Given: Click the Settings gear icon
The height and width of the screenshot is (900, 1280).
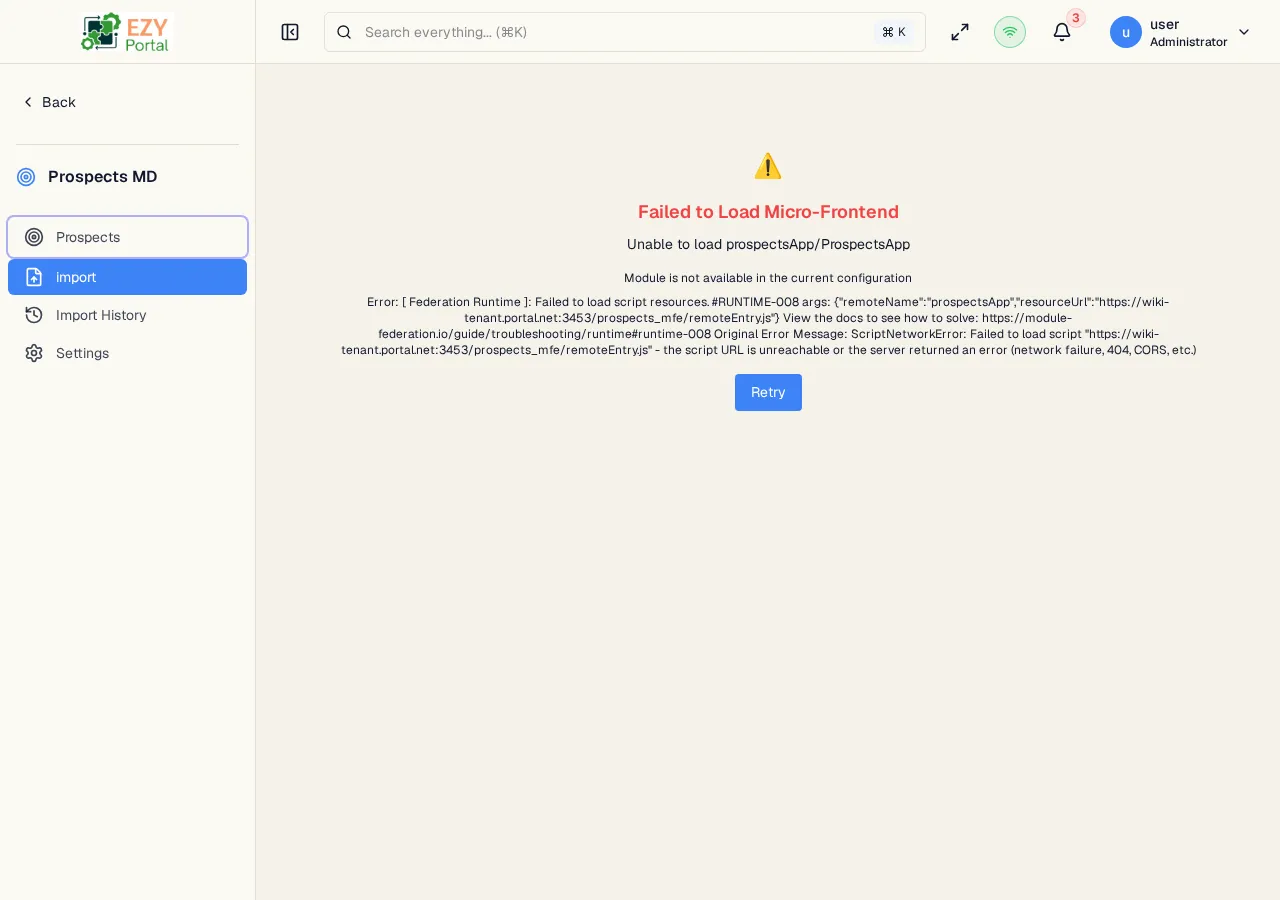Looking at the screenshot, I should [x=34, y=353].
